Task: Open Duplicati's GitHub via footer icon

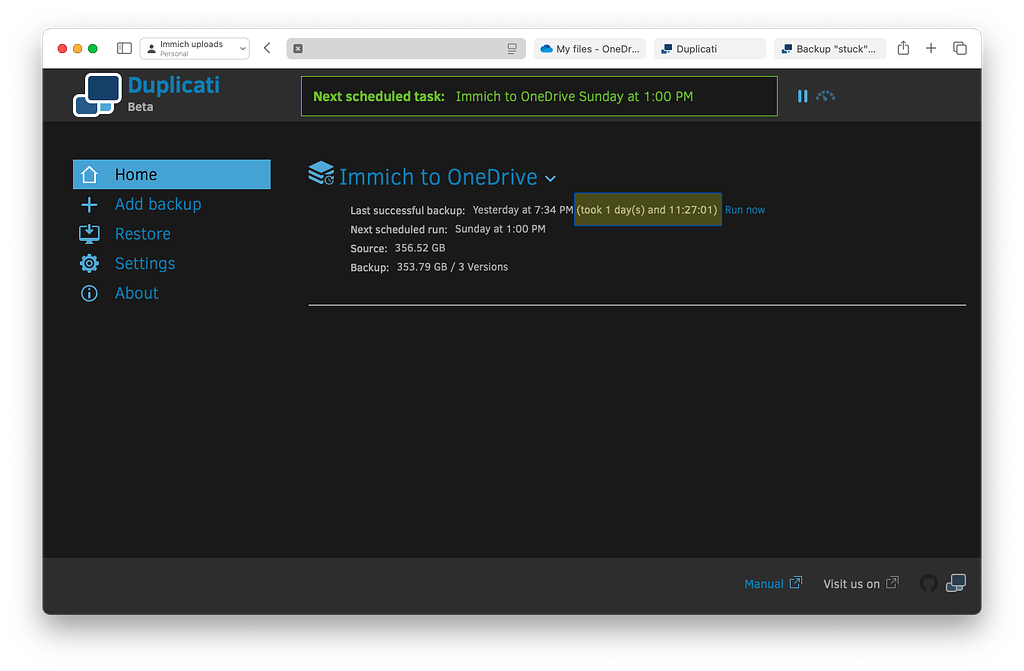Action: (x=928, y=583)
